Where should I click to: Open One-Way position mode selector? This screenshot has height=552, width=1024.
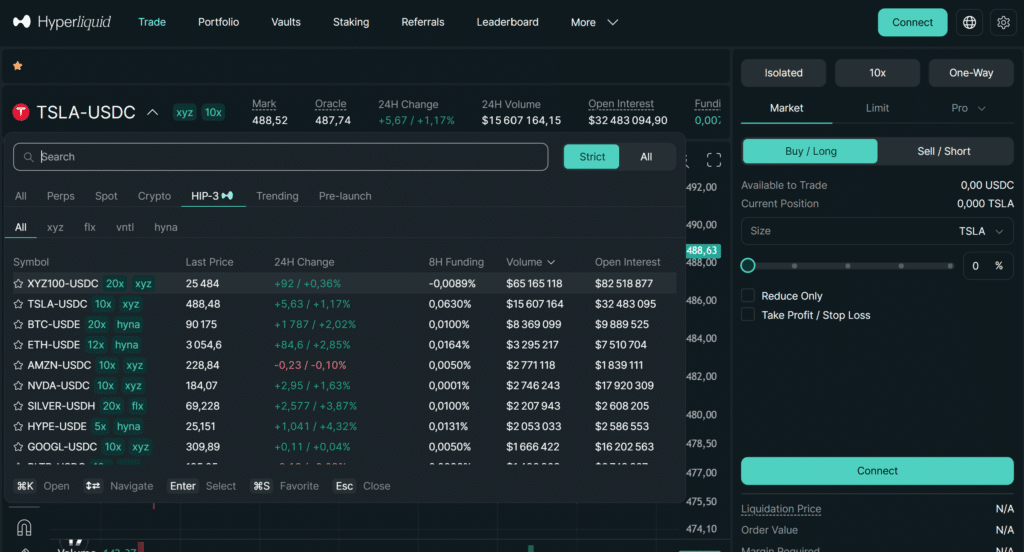(971, 73)
